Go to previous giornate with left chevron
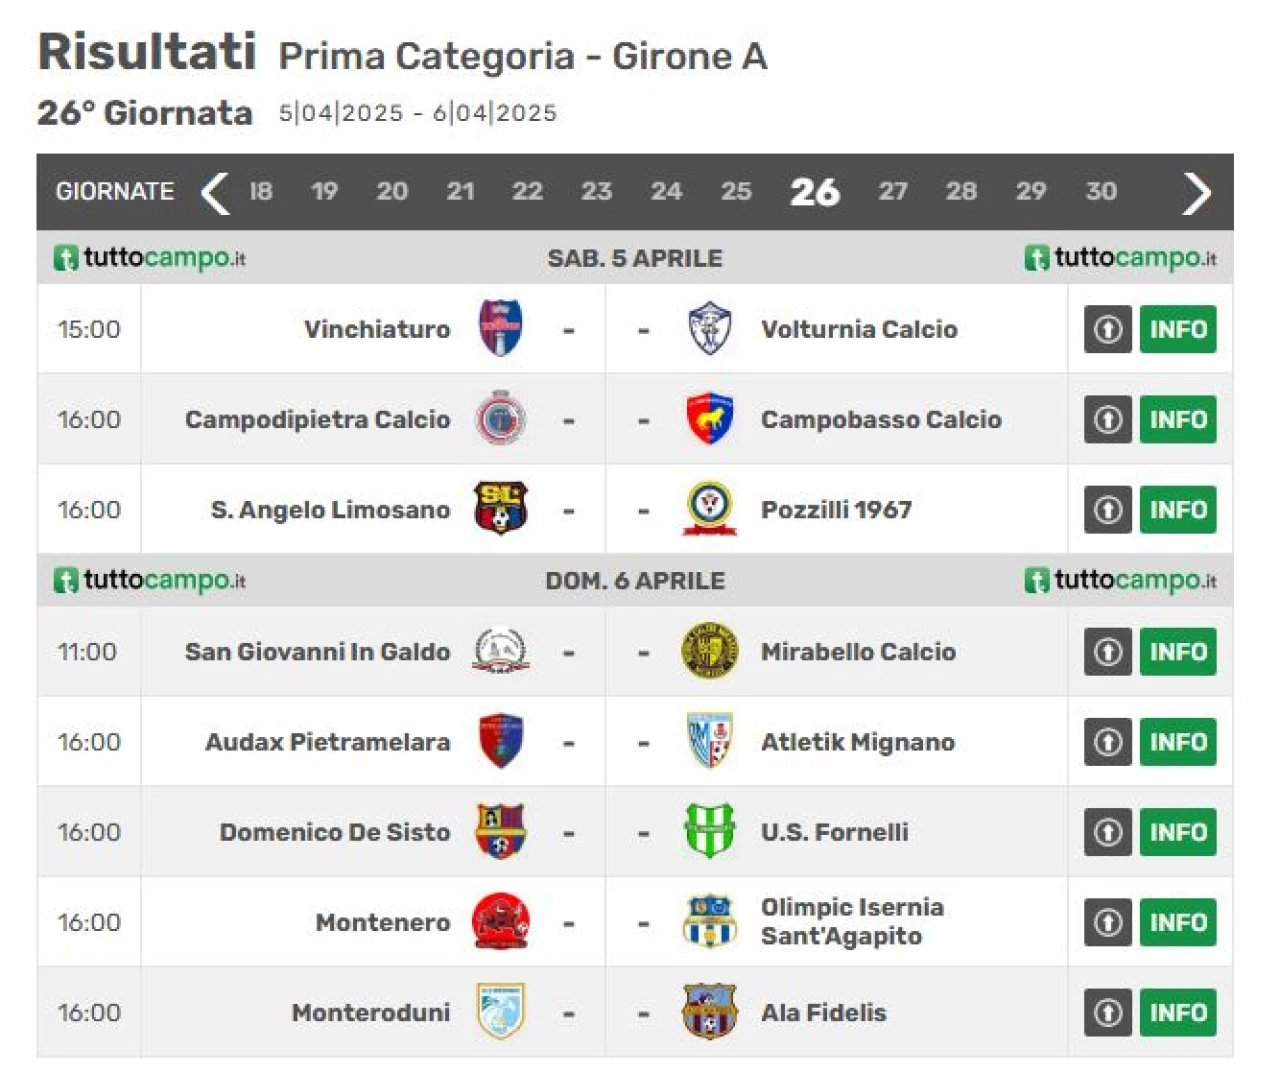1280x1073 pixels. (214, 192)
